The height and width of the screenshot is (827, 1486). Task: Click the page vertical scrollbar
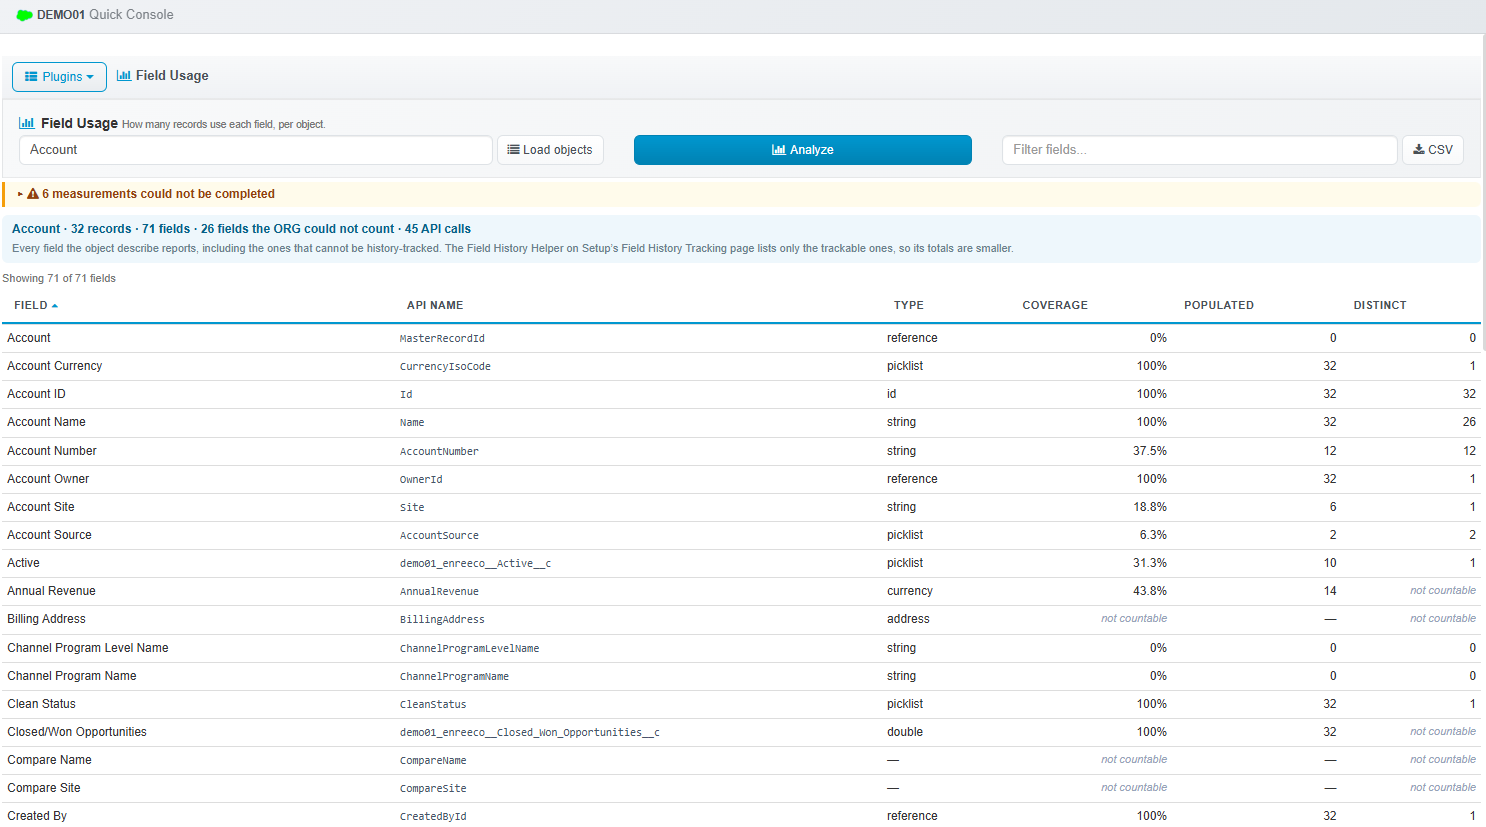click(1483, 192)
